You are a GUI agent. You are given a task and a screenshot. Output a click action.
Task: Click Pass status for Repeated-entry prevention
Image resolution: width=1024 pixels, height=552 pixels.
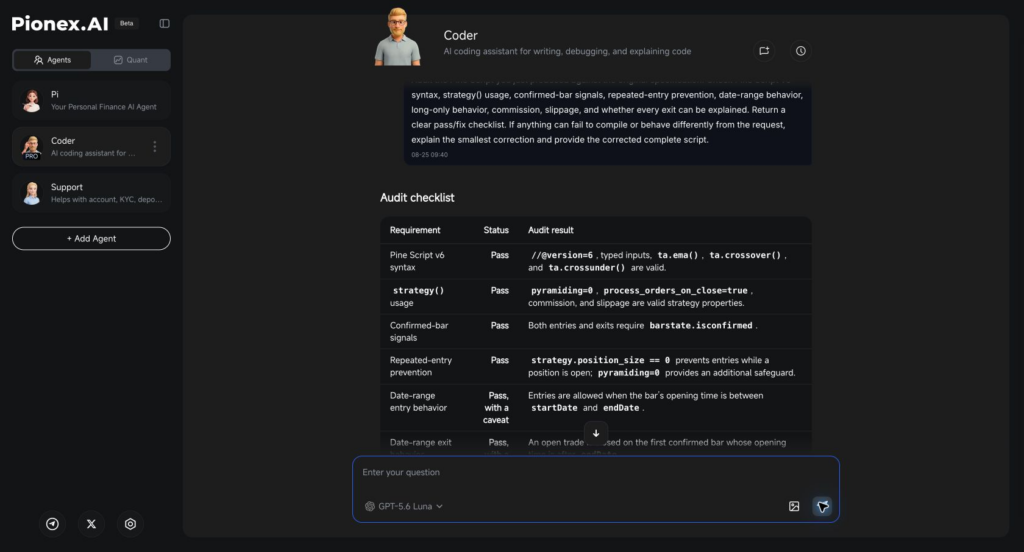click(500, 360)
